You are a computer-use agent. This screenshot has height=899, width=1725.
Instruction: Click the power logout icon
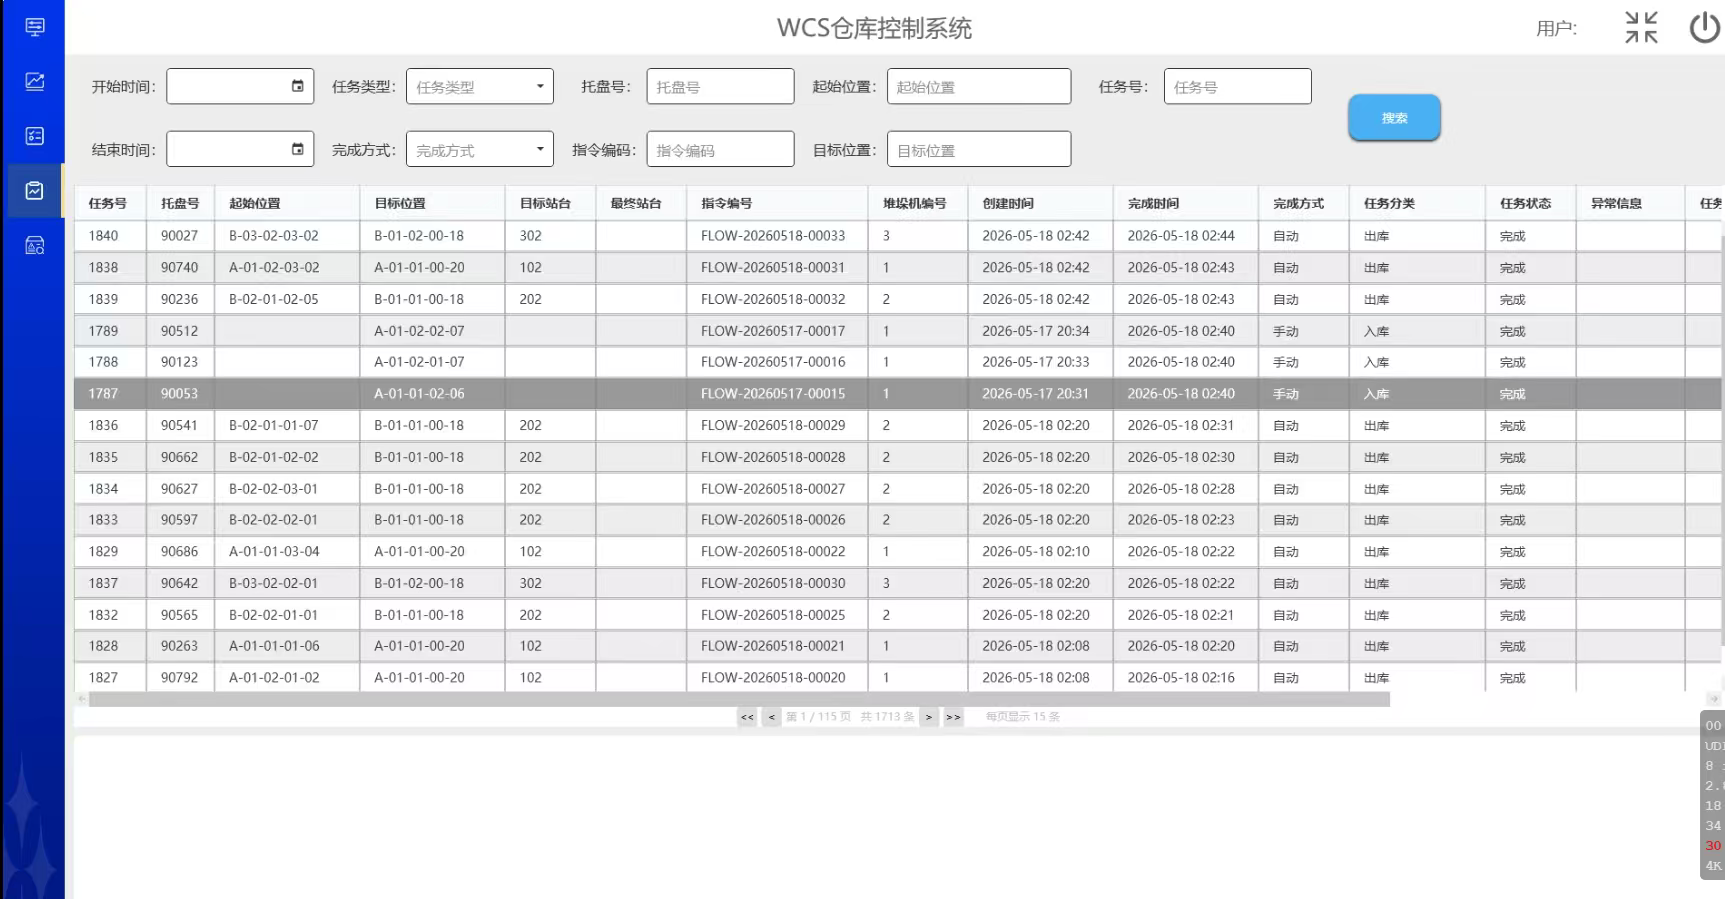[x=1705, y=27]
